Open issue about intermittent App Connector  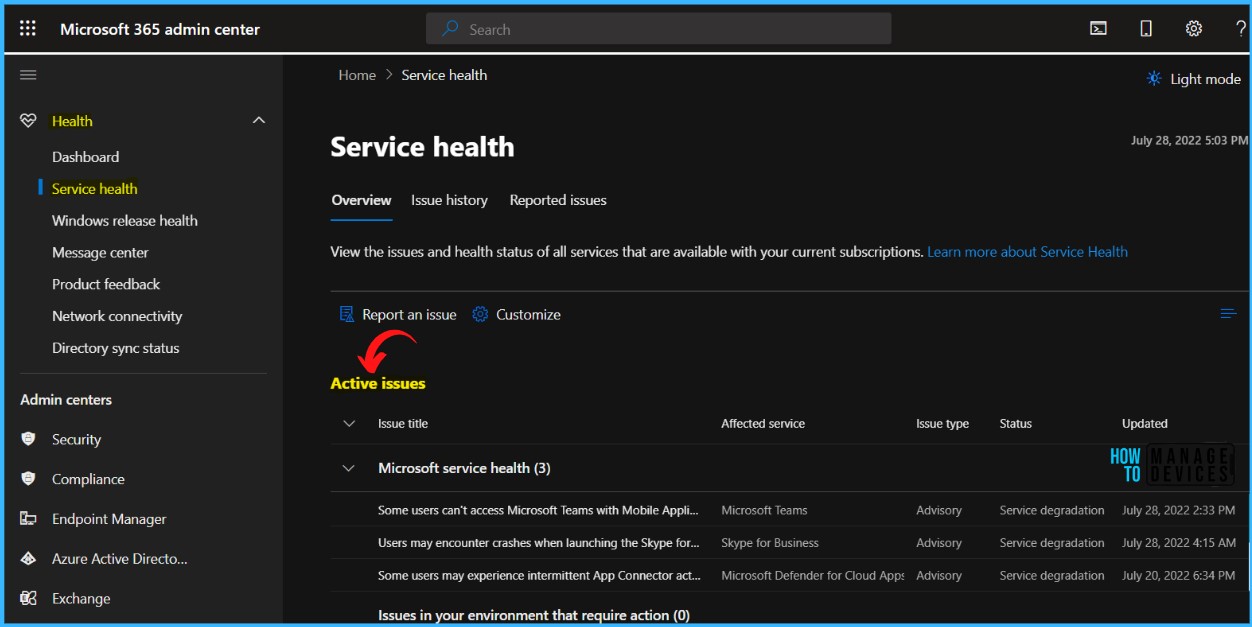pos(539,576)
